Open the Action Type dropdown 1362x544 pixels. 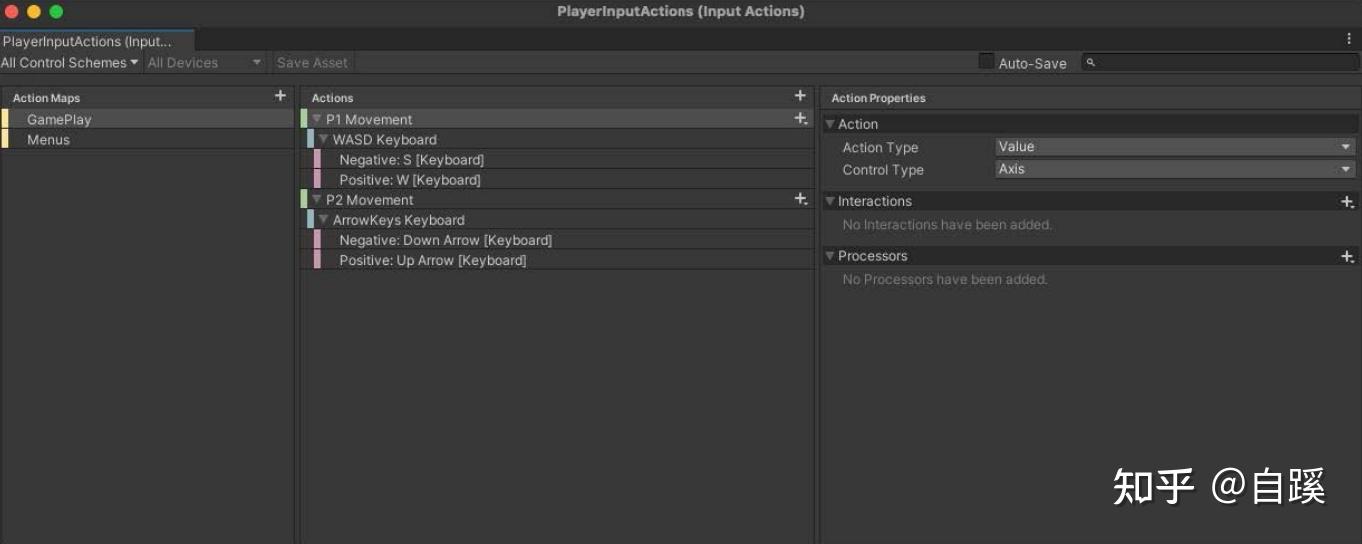pyautogui.click(x=1175, y=147)
